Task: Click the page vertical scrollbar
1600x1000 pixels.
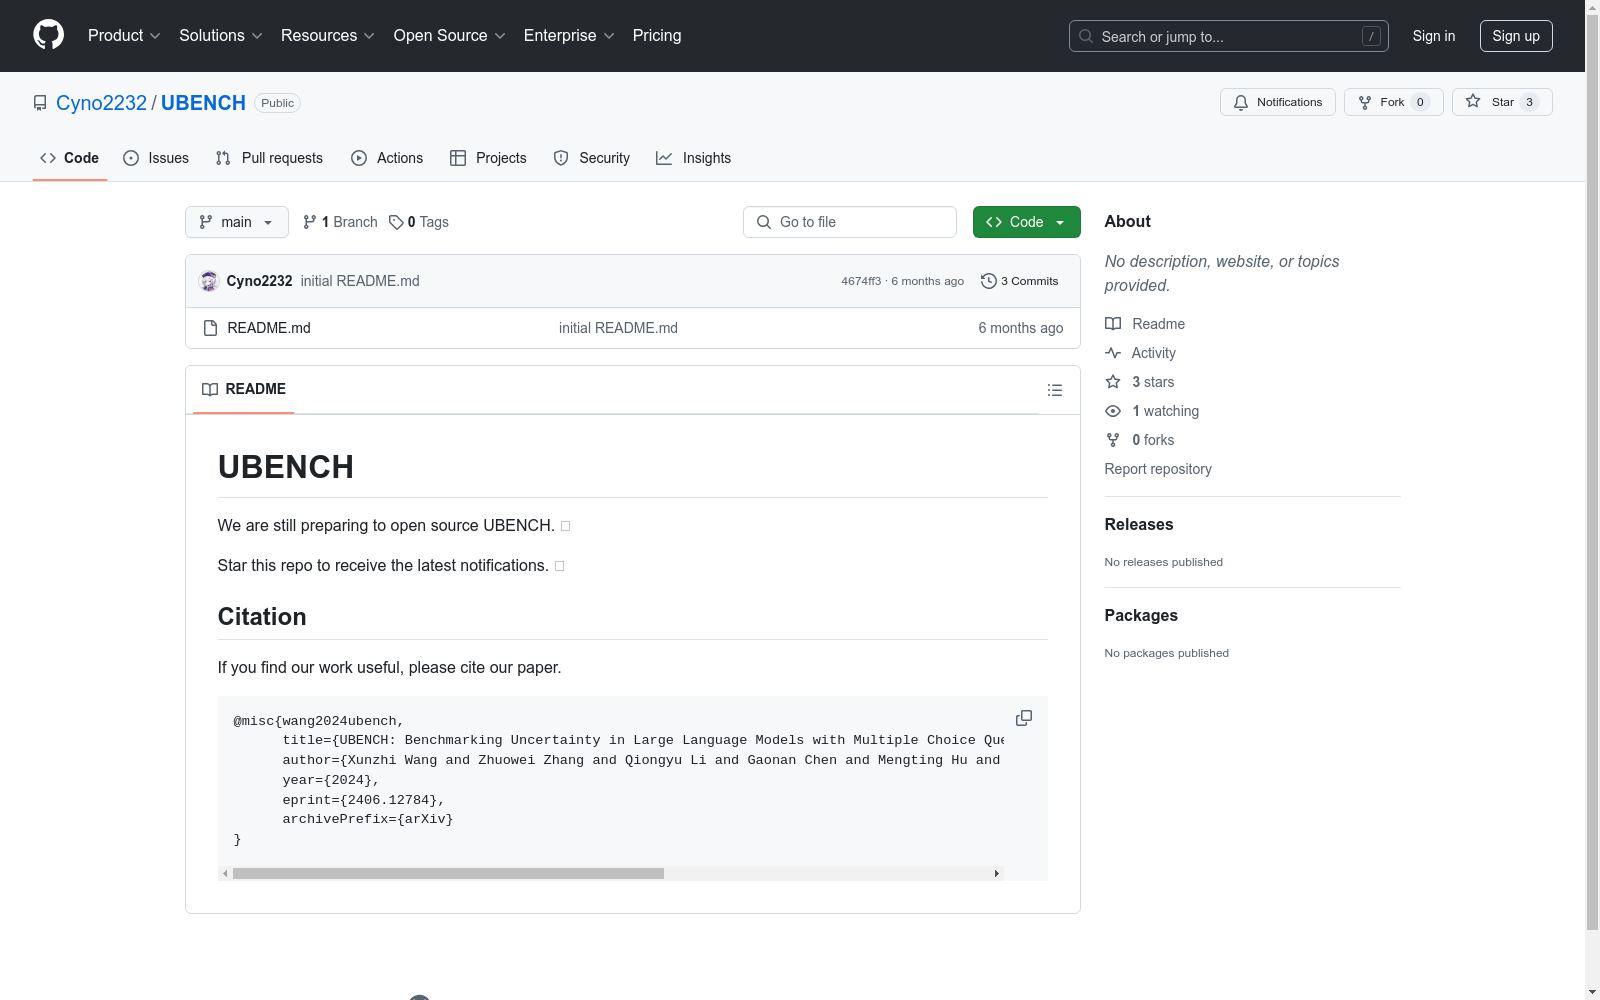Action: coord(1592,470)
